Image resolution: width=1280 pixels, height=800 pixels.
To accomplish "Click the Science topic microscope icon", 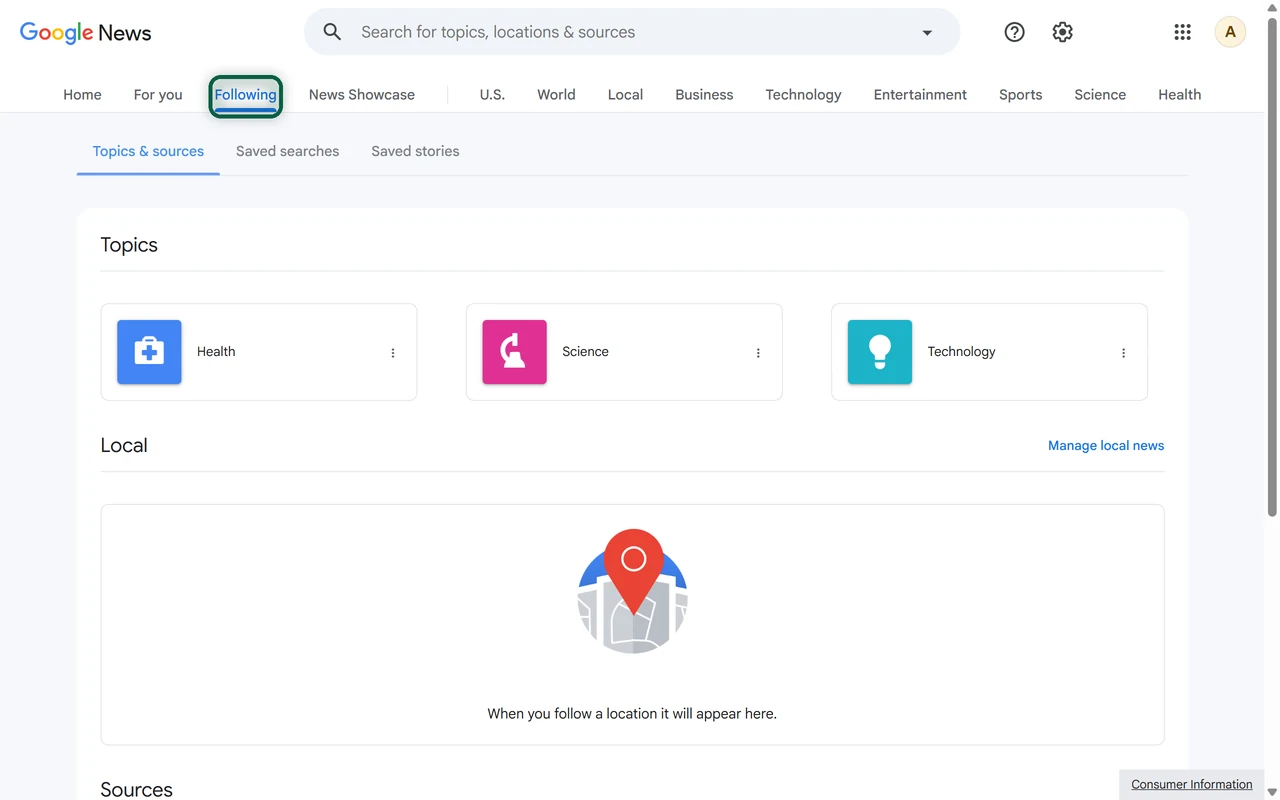I will click(x=514, y=352).
